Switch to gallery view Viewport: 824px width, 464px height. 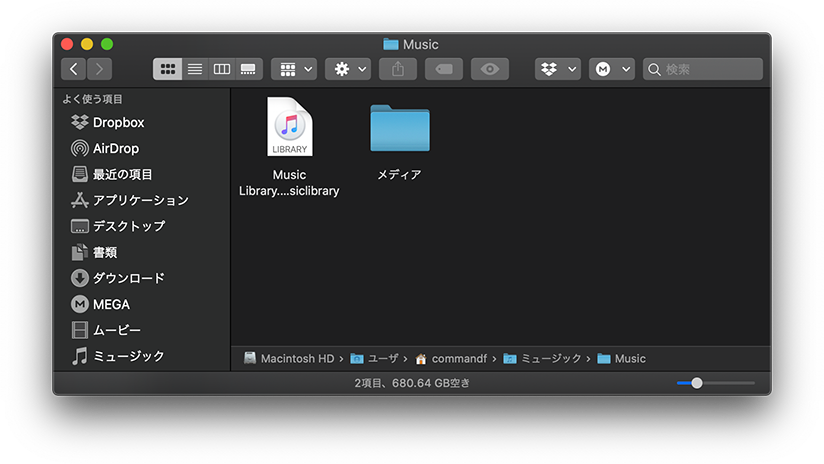(x=248, y=69)
